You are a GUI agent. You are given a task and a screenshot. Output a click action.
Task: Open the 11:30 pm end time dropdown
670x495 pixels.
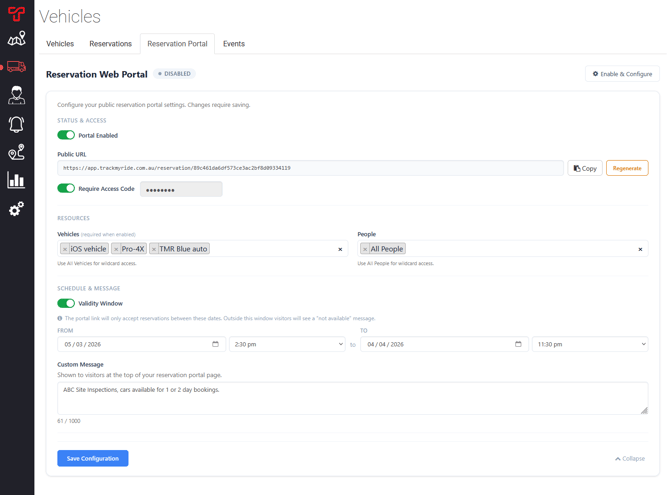coord(589,344)
